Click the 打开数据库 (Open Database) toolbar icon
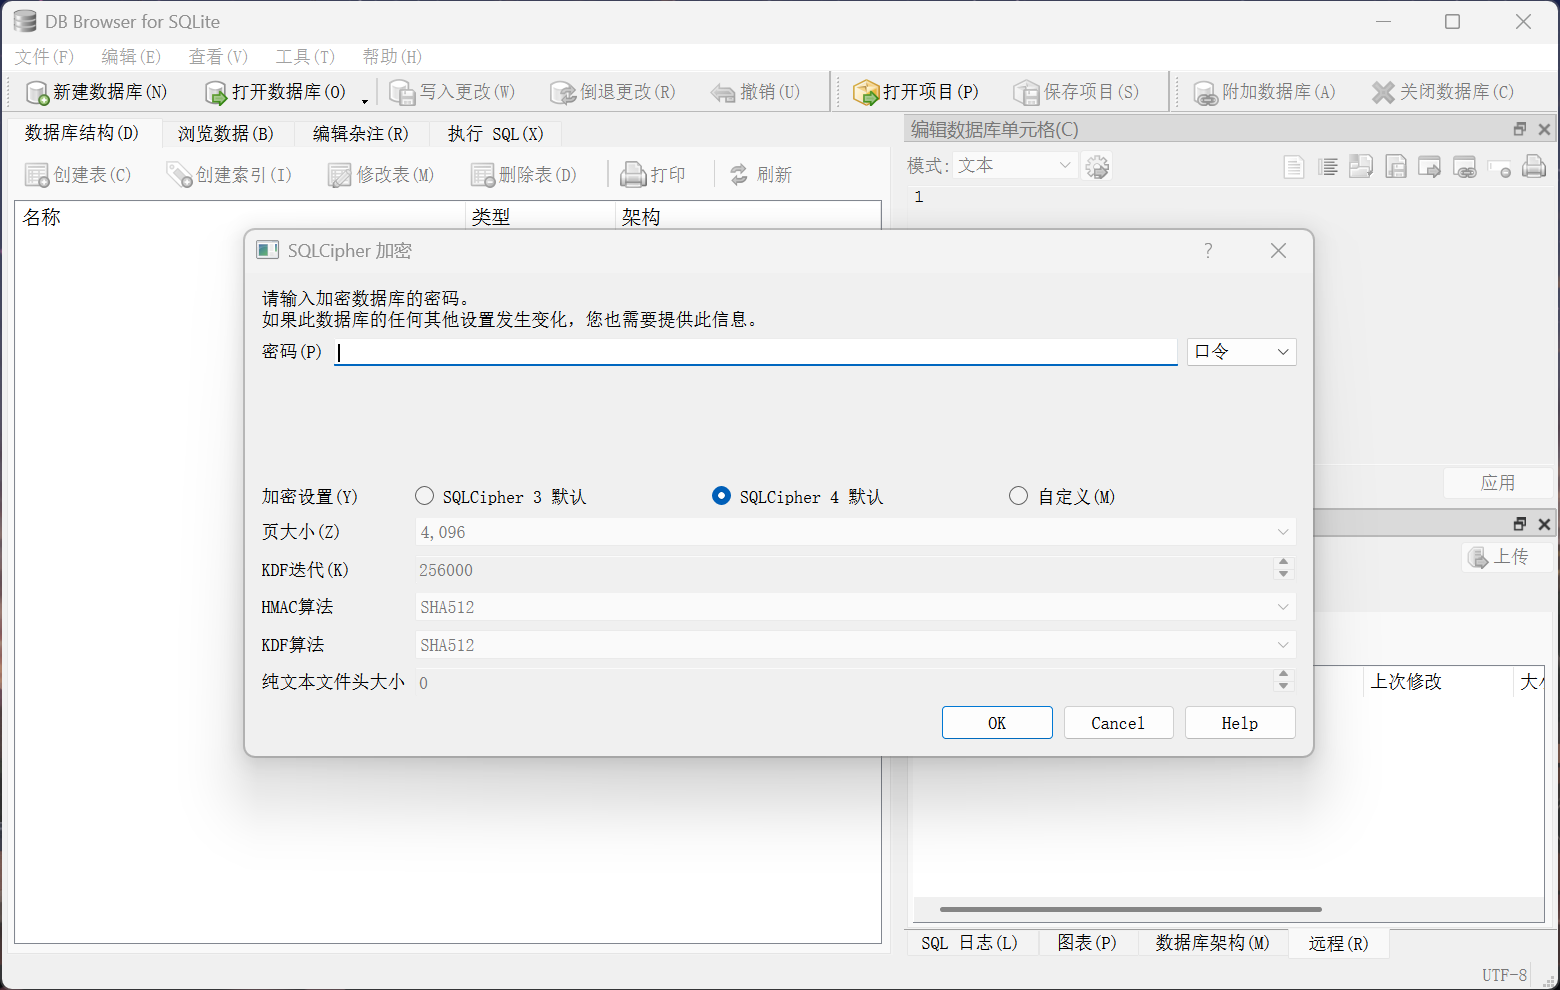The height and width of the screenshot is (990, 1560). pos(216,93)
